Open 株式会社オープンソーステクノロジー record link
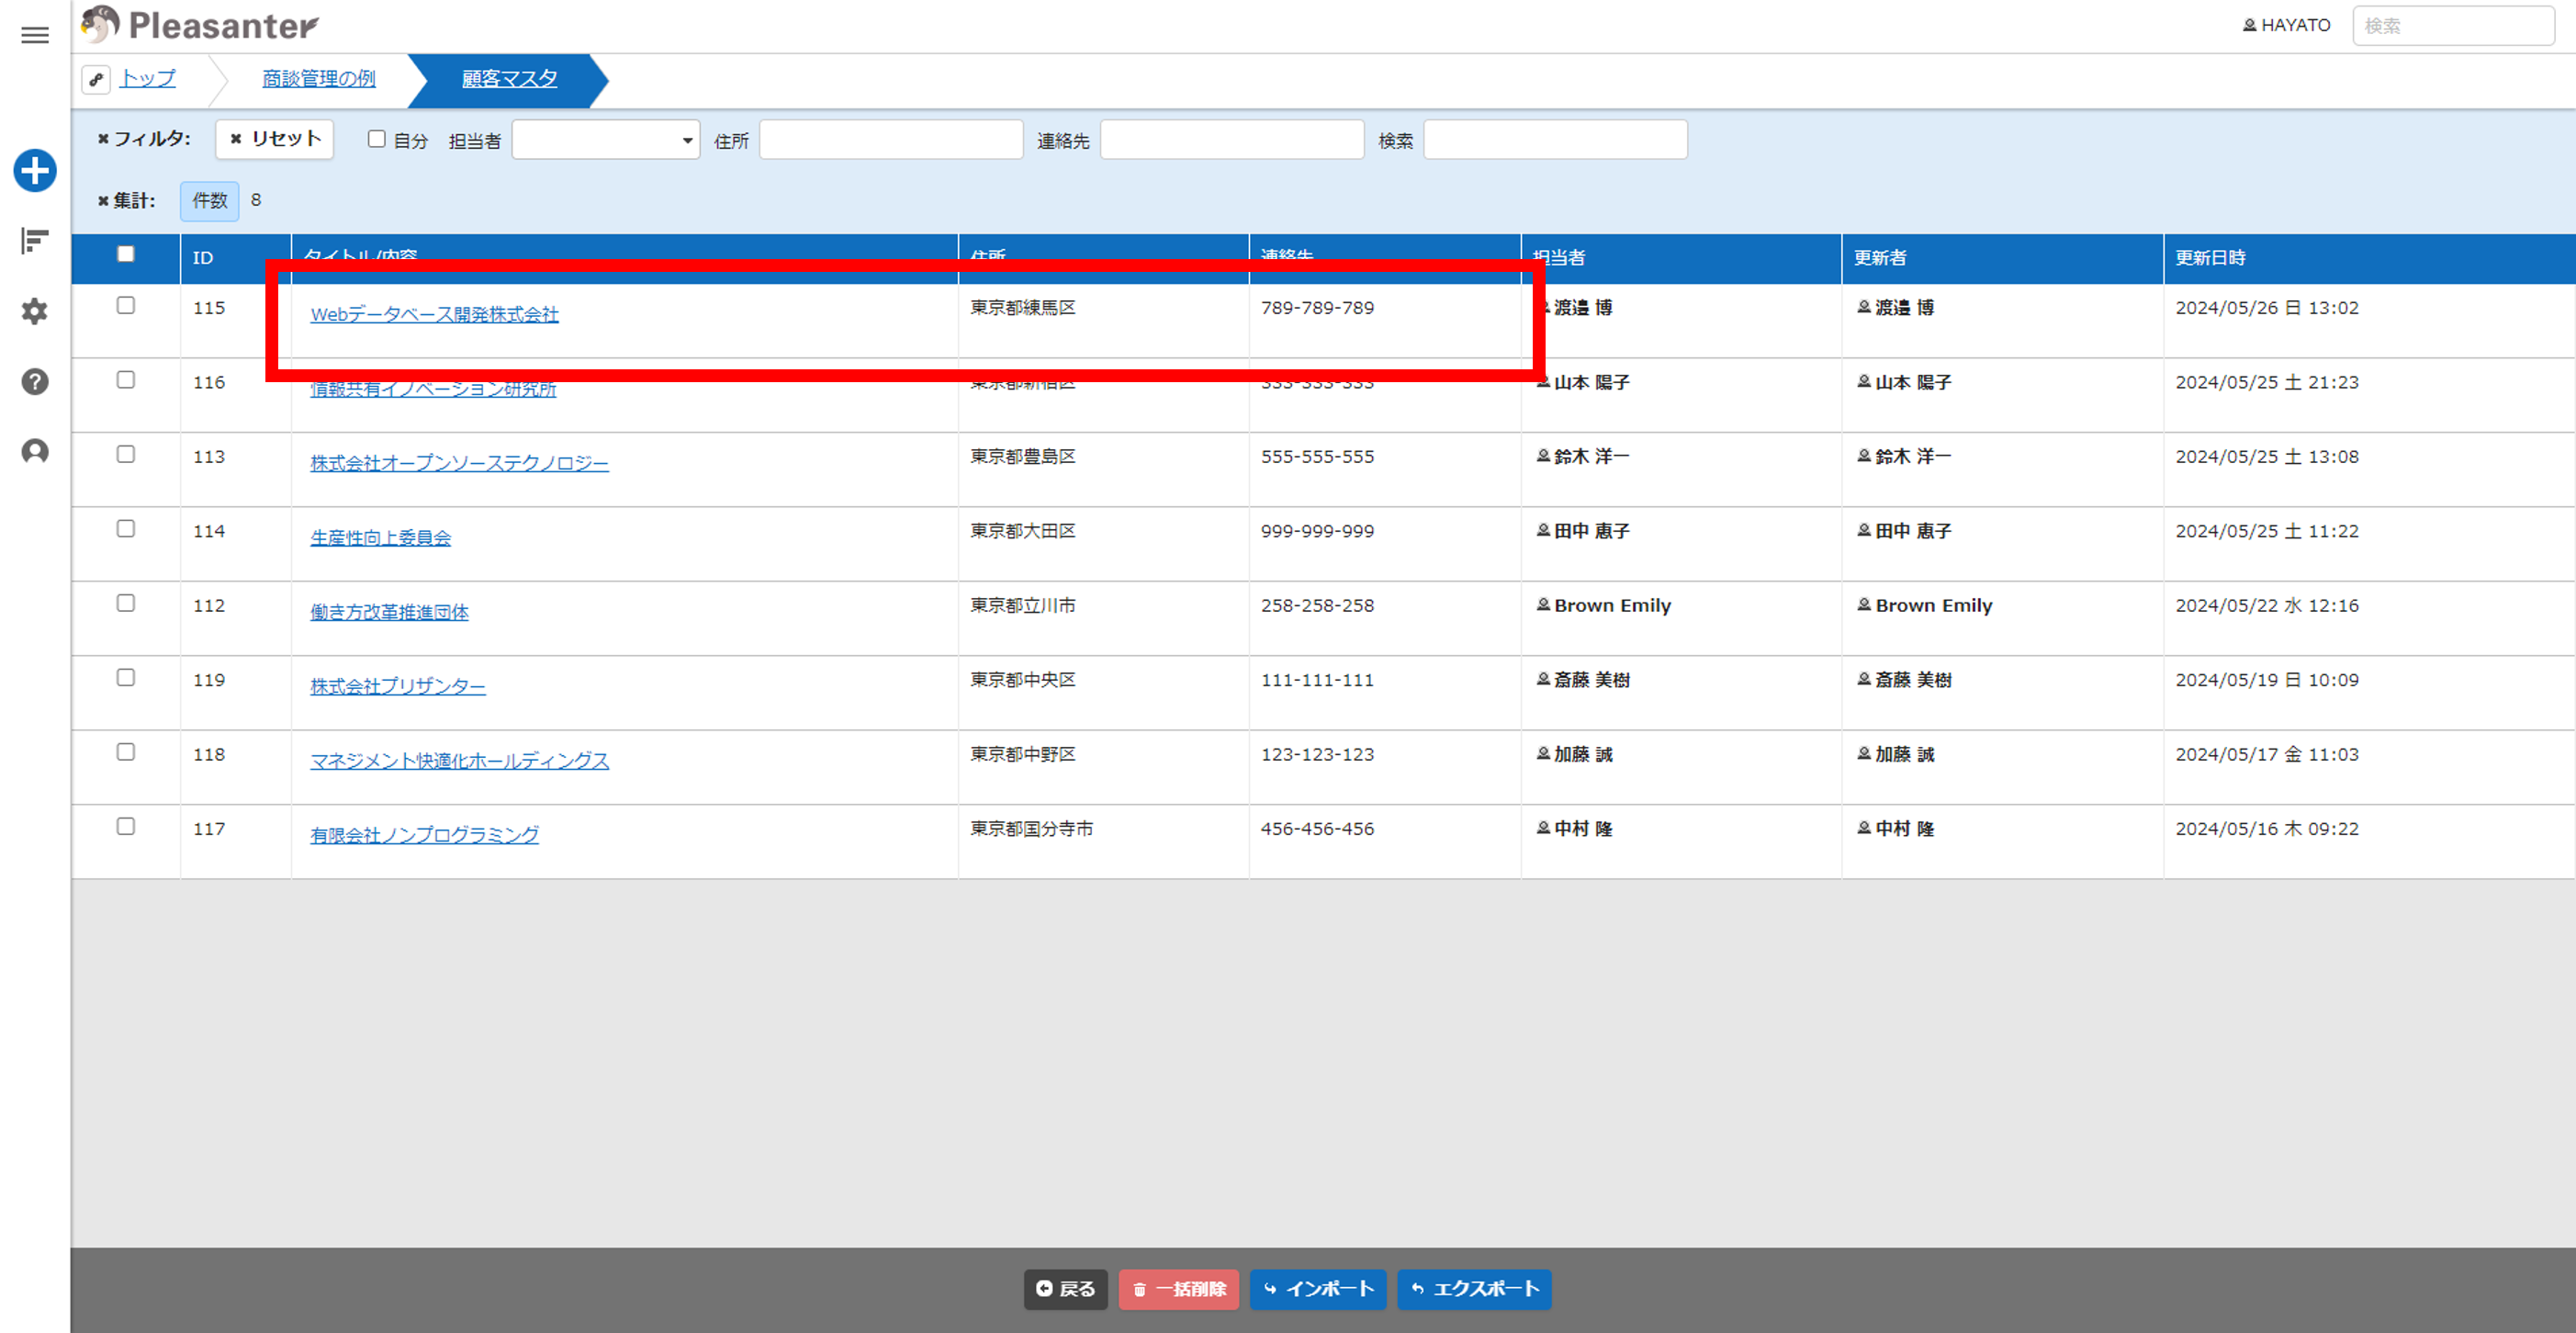Viewport: 2576px width, 1333px height. (x=459, y=463)
